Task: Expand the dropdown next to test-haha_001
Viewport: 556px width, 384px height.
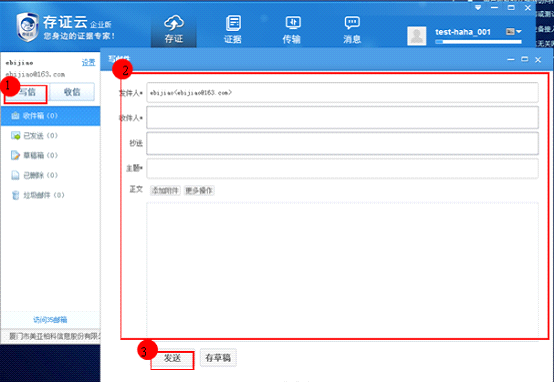Action: pyautogui.click(x=514, y=32)
